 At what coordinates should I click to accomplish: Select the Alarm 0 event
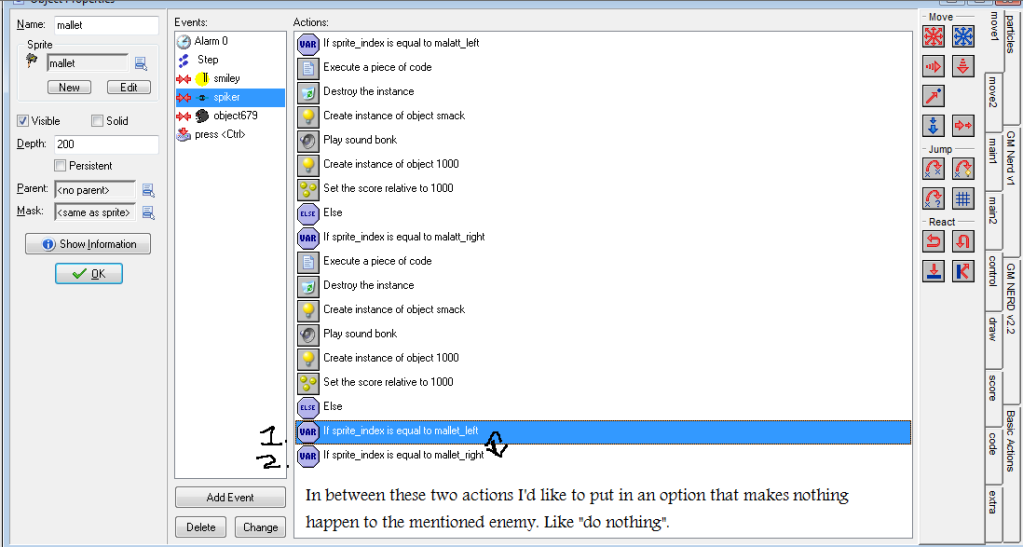(230, 41)
